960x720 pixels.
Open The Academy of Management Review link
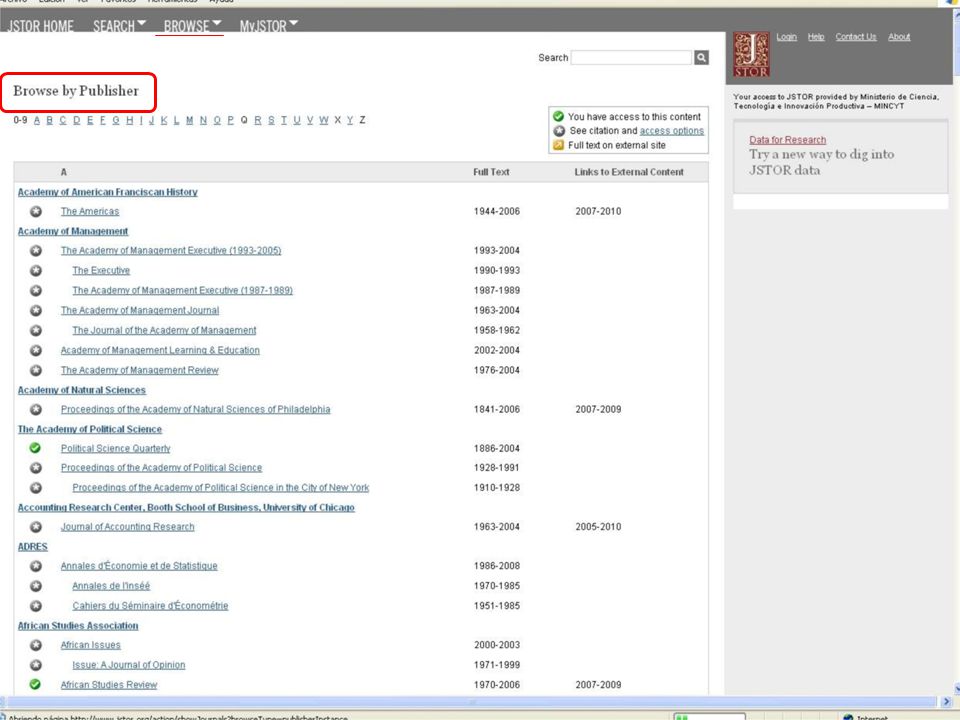pyautogui.click(x=140, y=370)
